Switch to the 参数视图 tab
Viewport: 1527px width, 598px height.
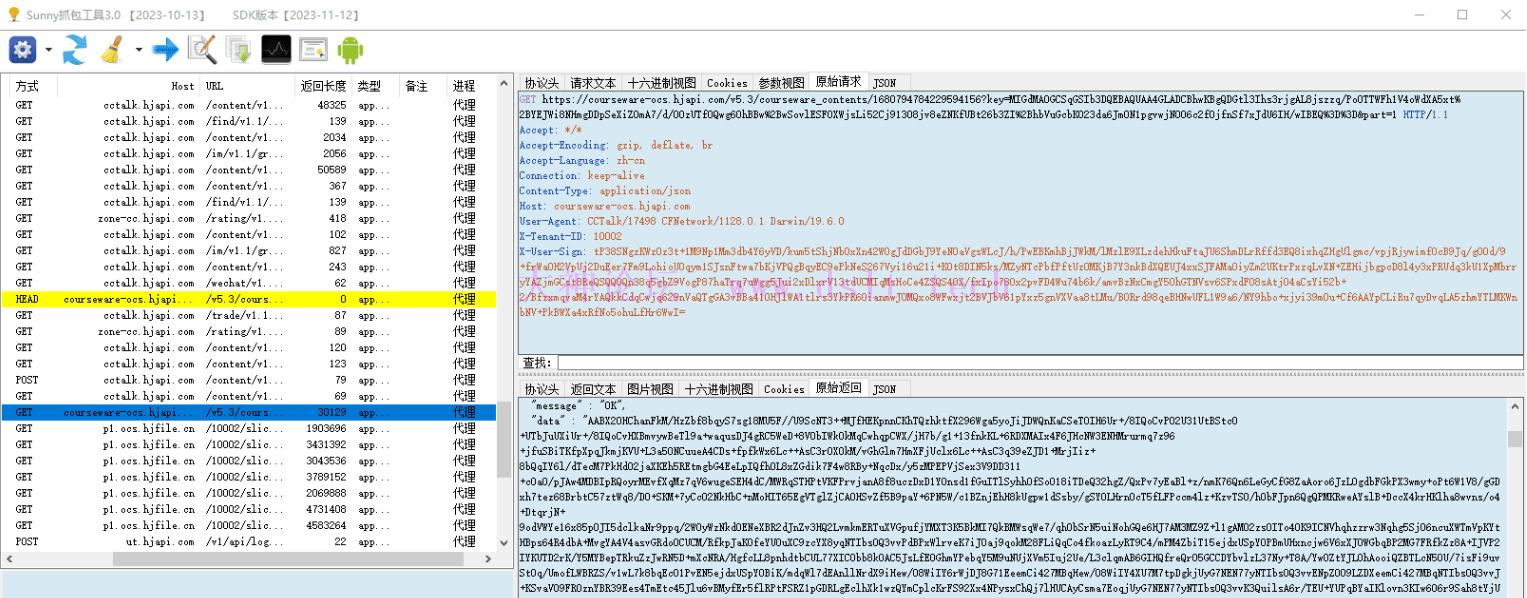click(x=781, y=83)
